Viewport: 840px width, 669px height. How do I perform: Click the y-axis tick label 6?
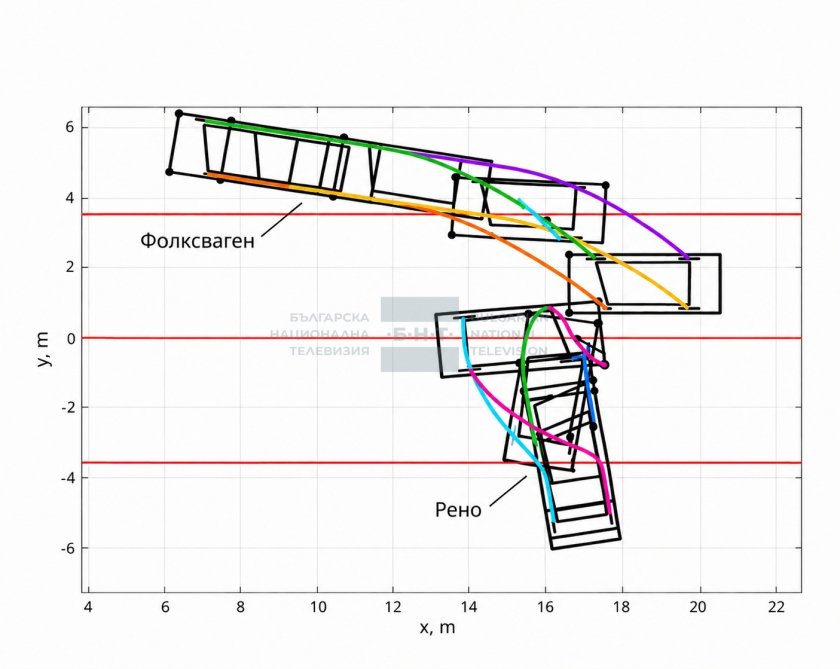(70, 127)
